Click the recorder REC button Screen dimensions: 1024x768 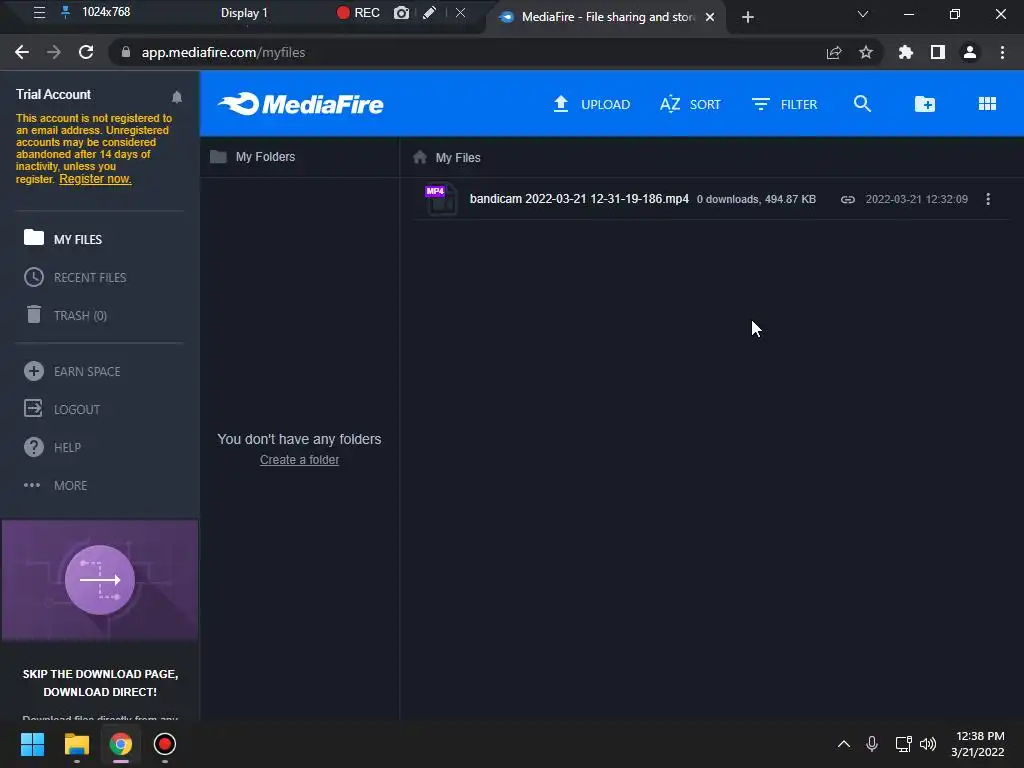(358, 12)
